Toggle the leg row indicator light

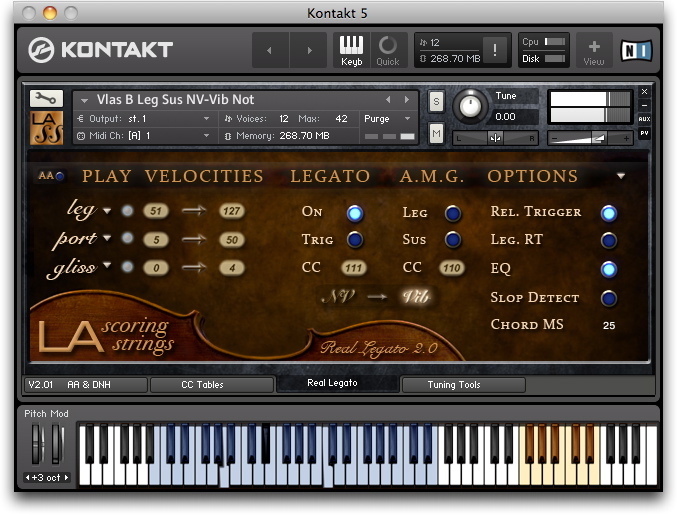point(127,211)
